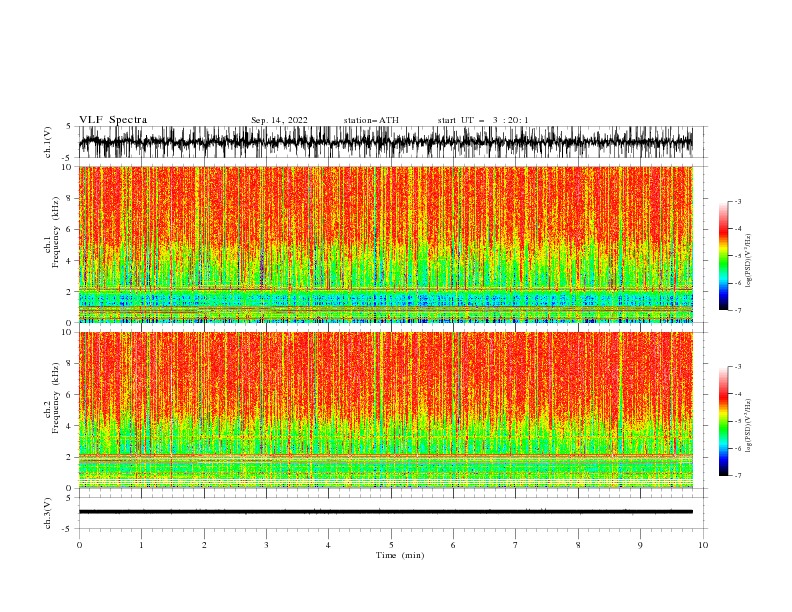792x612 pixels.
Task: Click the "ch.1(V)" waveform axis label
Action: (48, 142)
